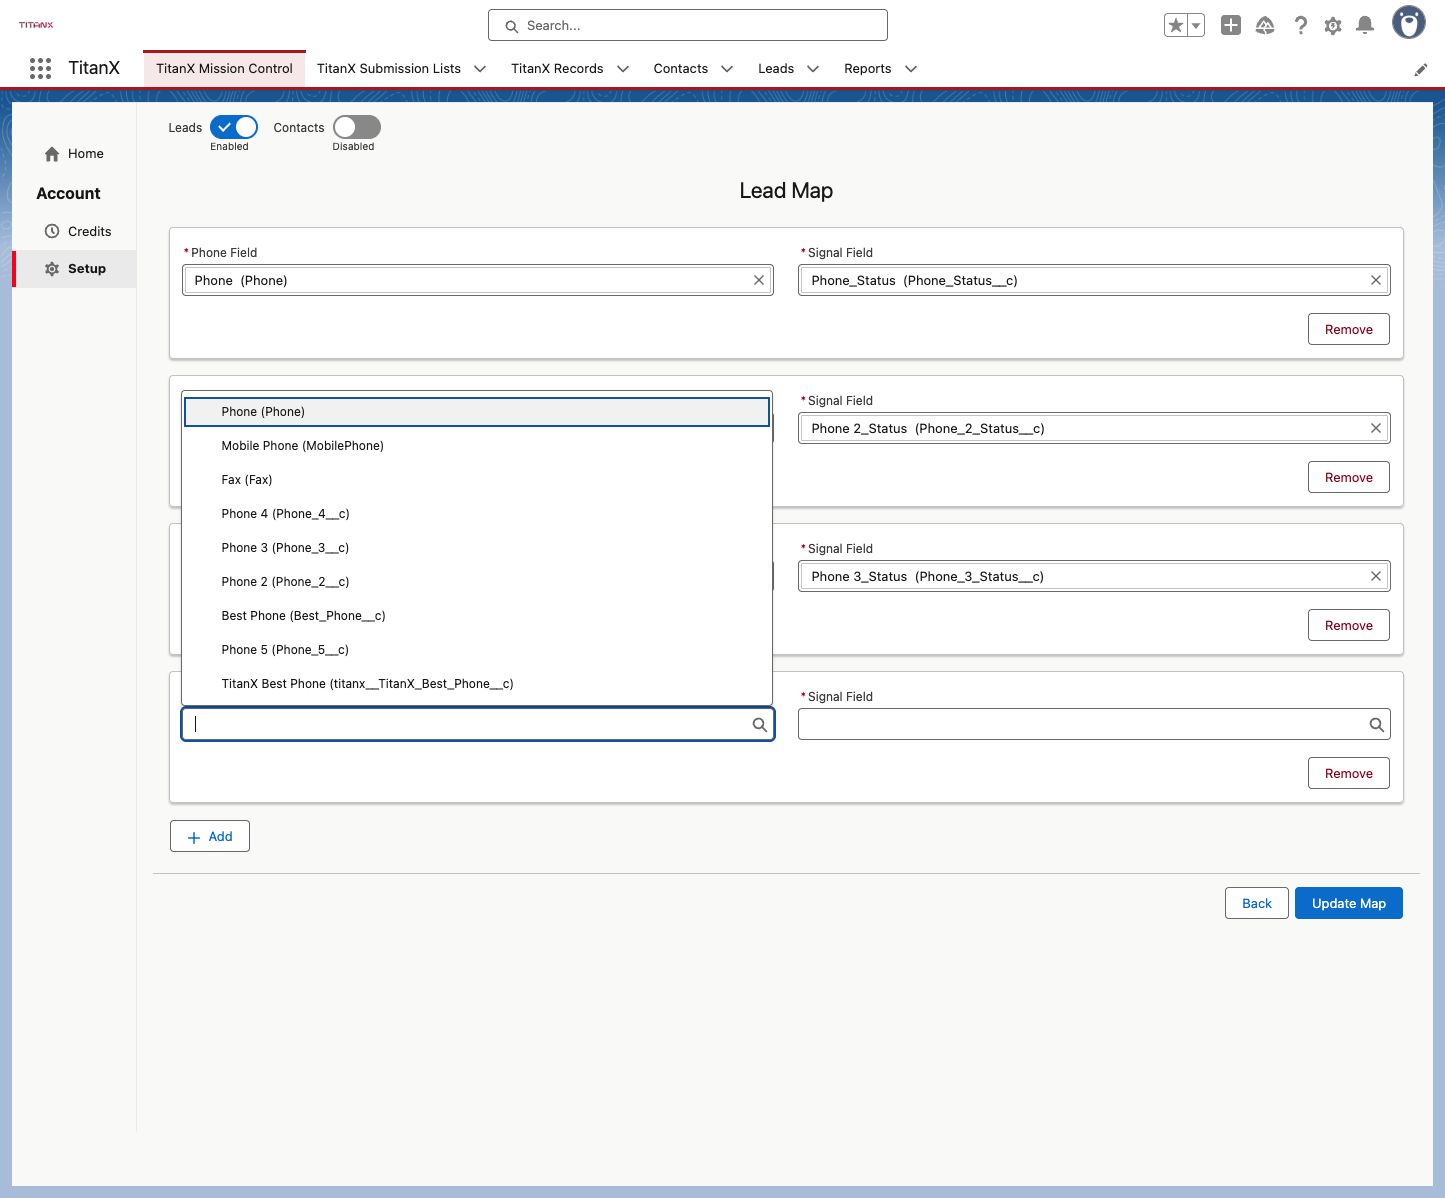Click the Add button
This screenshot has height=1198, width=1445.
[210, 836]
